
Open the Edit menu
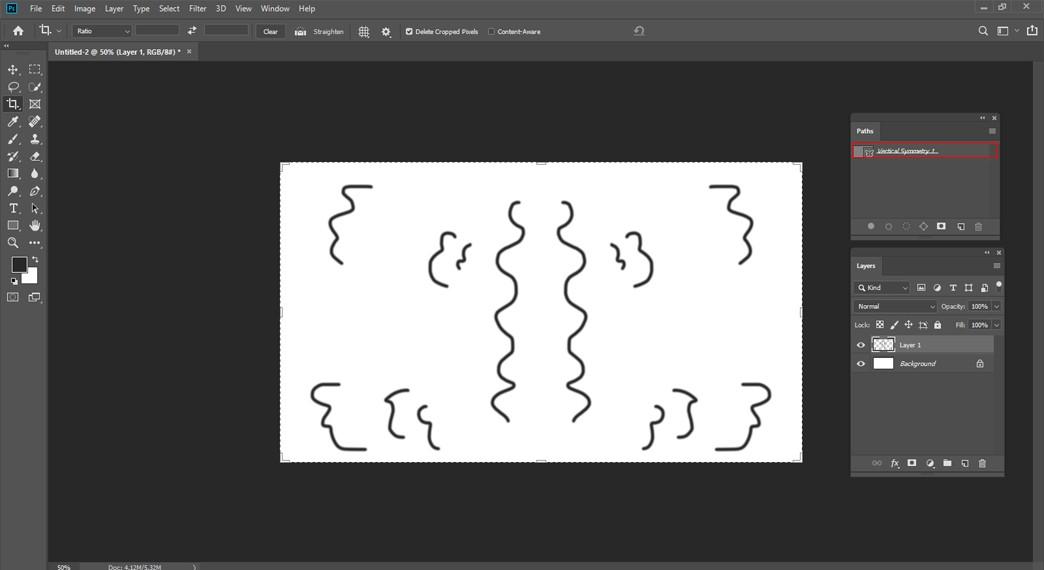(x=58, y=9)
